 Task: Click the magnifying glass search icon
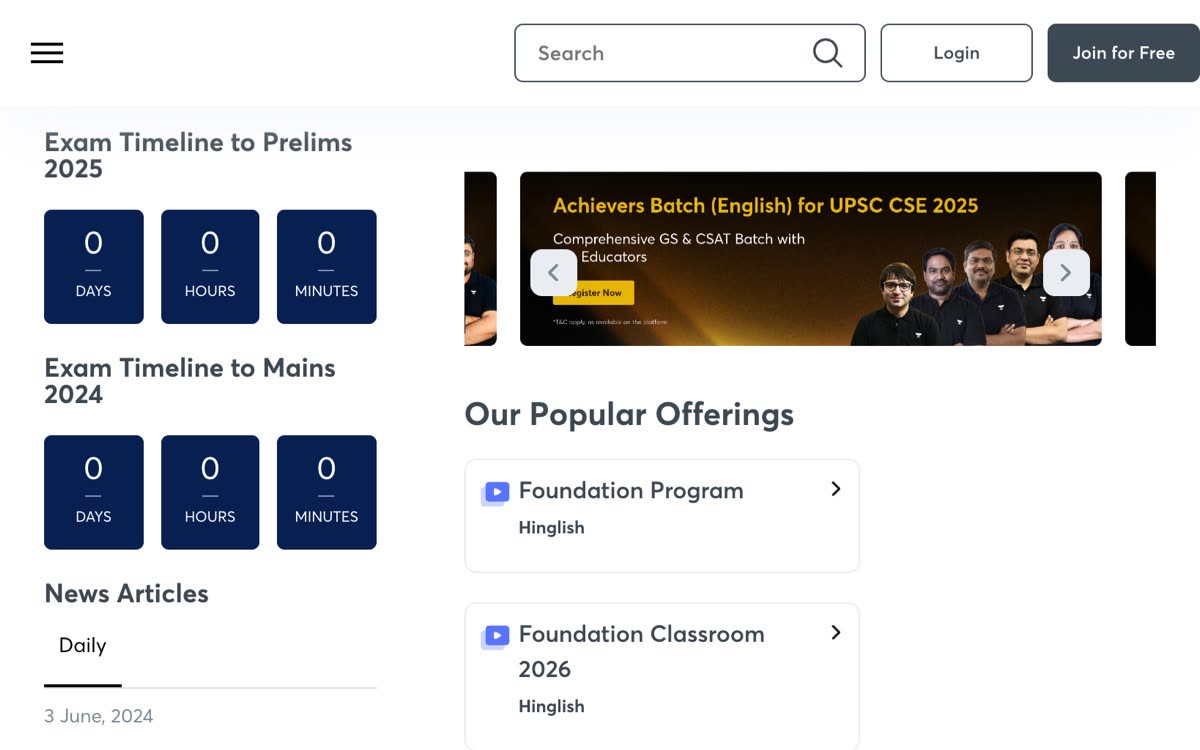[x=827, y=53]
